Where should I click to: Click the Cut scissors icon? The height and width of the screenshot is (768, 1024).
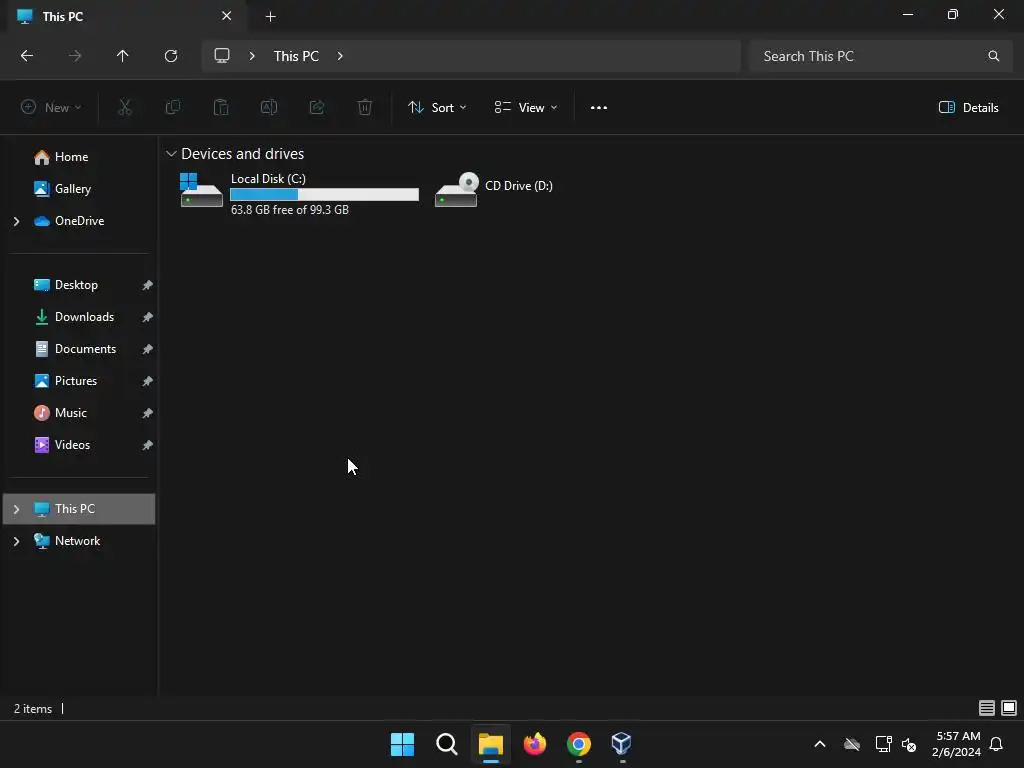125,108
